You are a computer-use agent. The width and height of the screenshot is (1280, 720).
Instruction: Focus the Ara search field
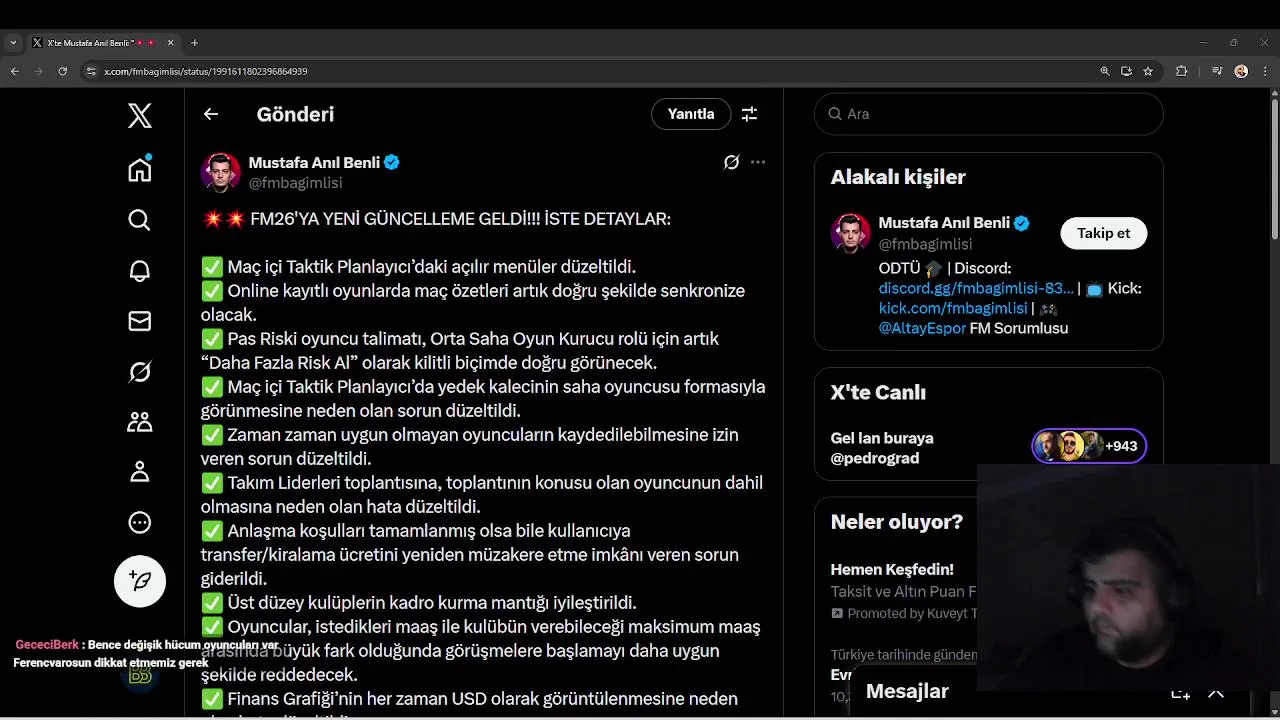pyautogui.click(x=989, y=114)
